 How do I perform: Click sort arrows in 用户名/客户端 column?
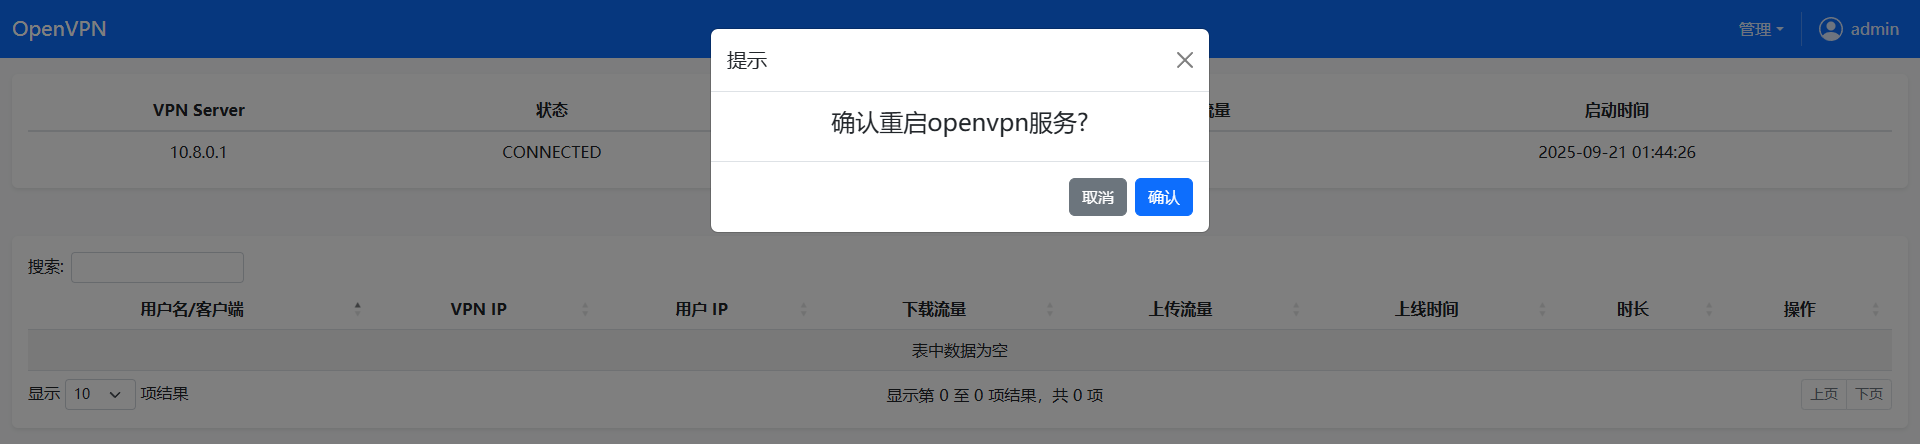point(357,309)
